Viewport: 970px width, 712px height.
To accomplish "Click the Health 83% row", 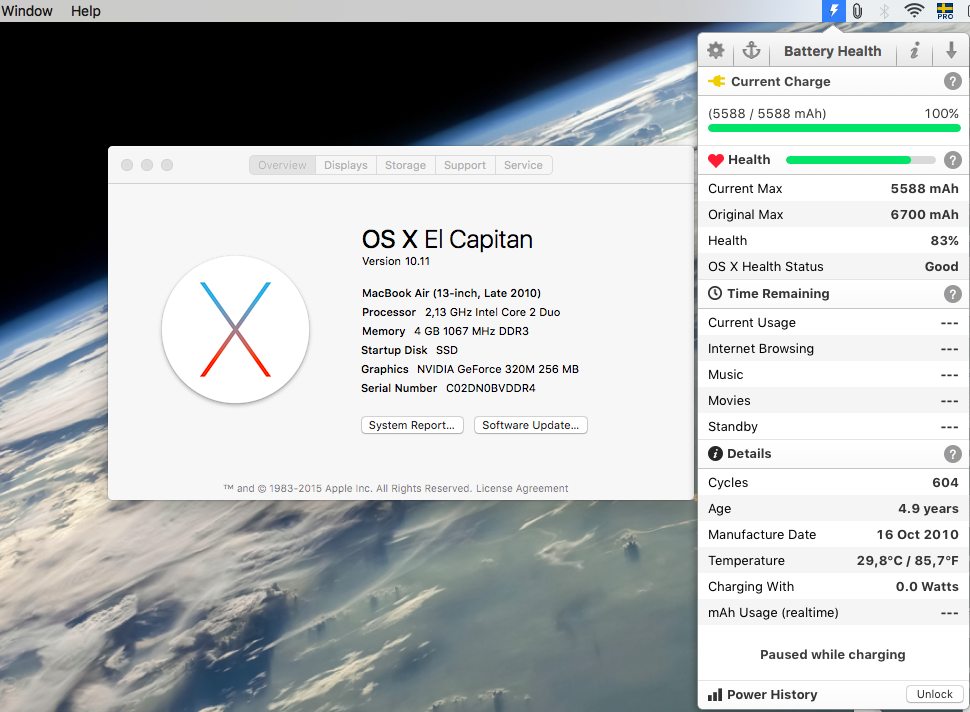I will click(x=833, y=240).
